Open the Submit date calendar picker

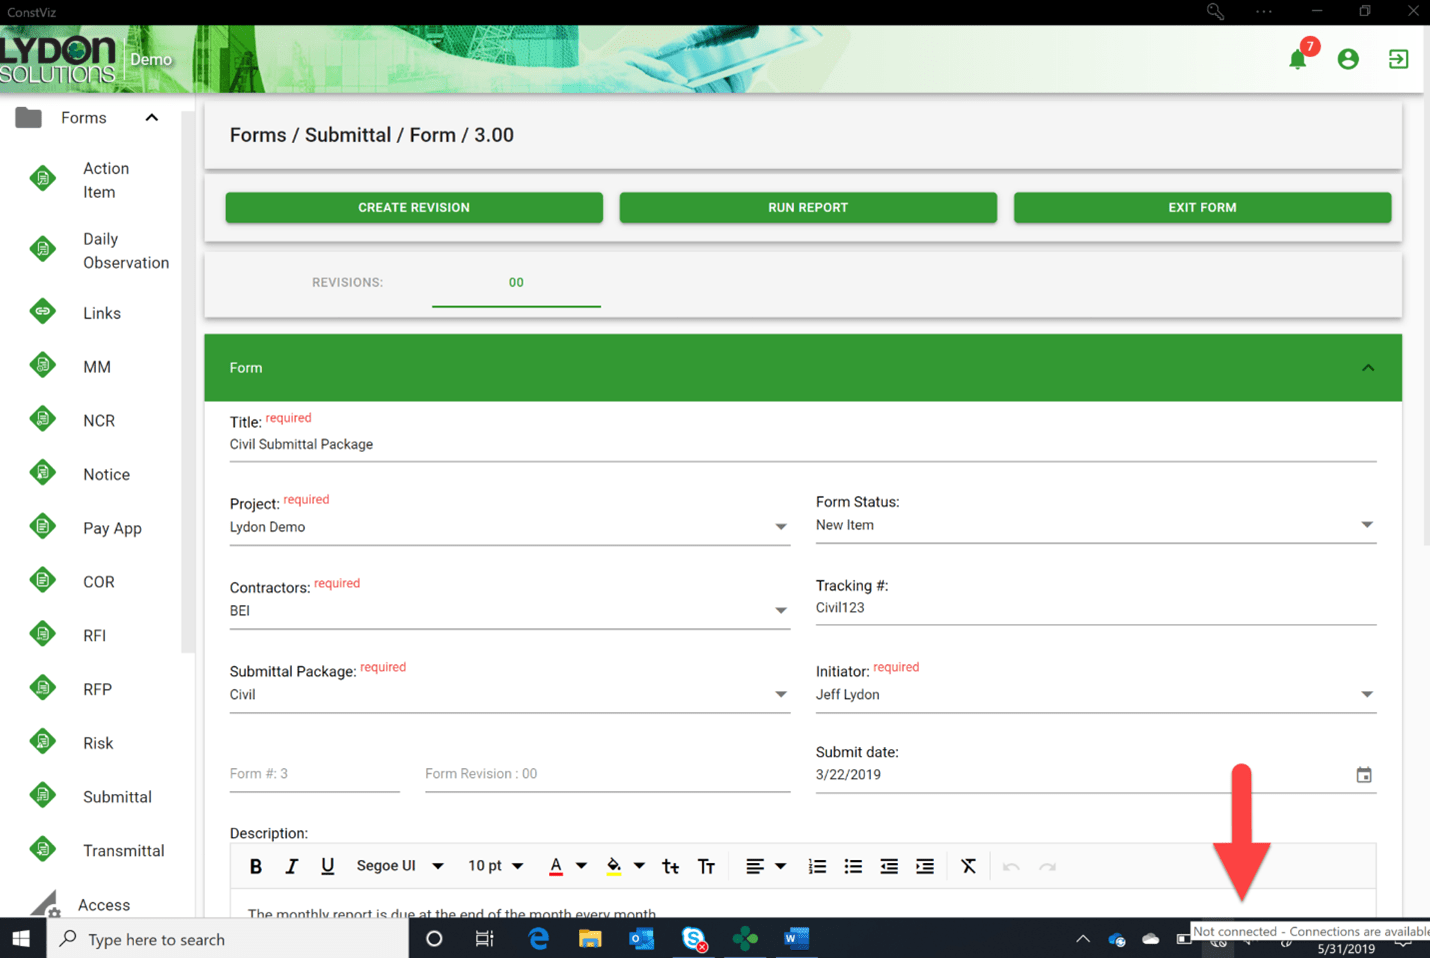[x=1363, y=775]
